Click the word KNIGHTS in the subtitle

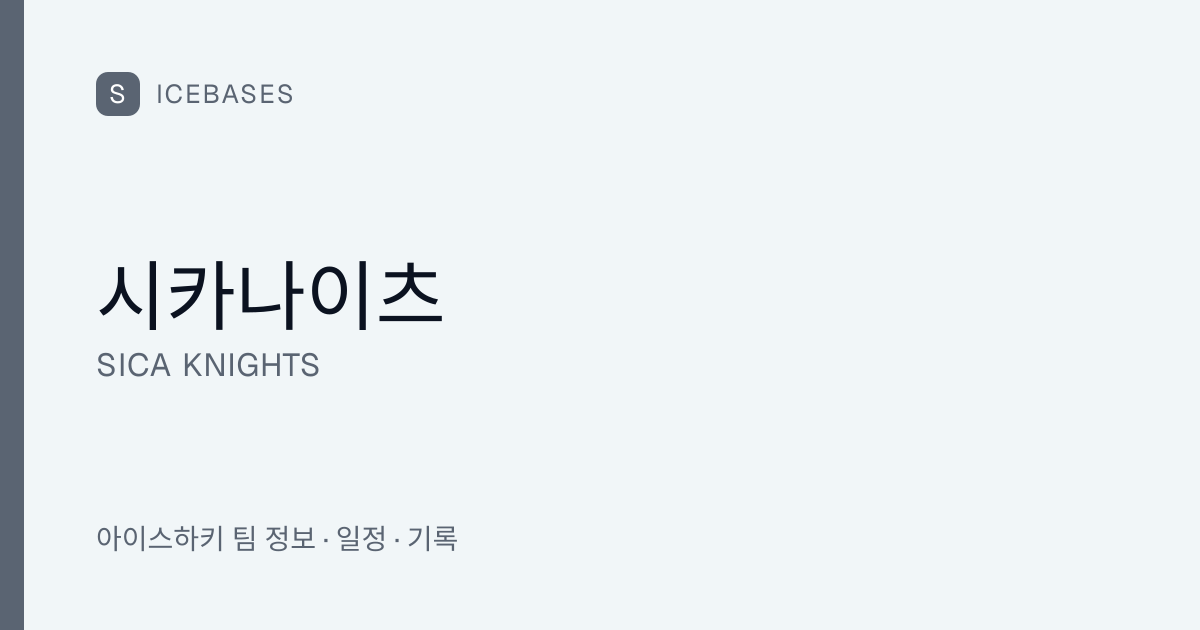point(251,366)
